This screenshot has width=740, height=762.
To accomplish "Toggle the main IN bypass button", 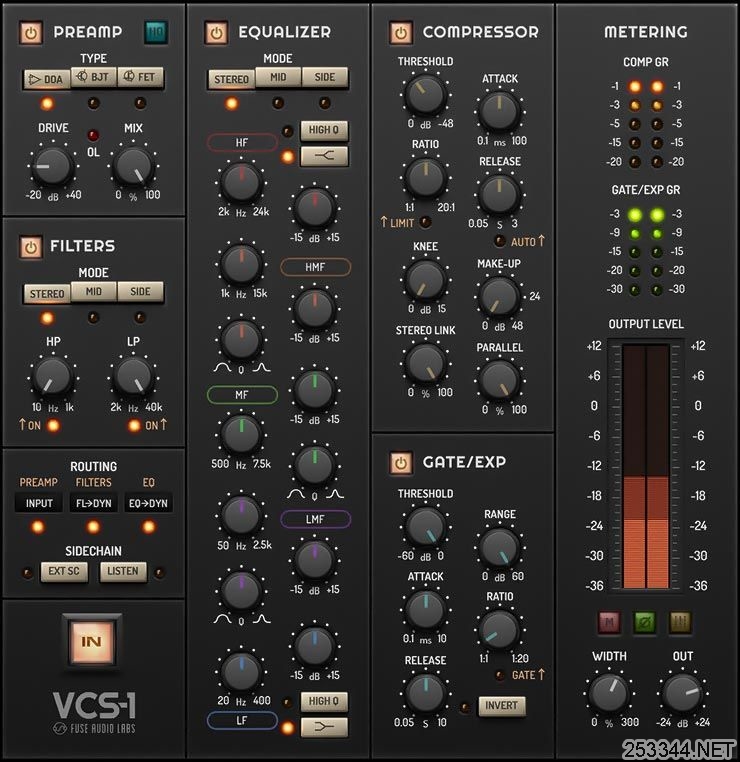I will [92, 641].
